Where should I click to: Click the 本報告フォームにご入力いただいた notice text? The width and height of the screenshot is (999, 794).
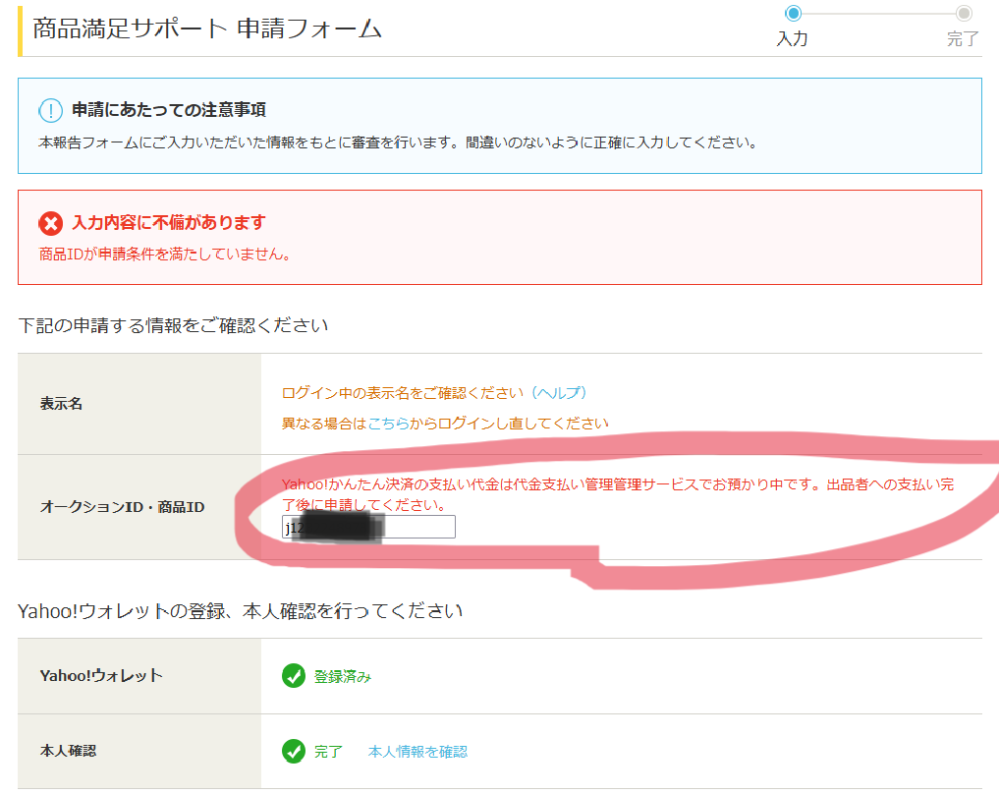click(398, 142)
